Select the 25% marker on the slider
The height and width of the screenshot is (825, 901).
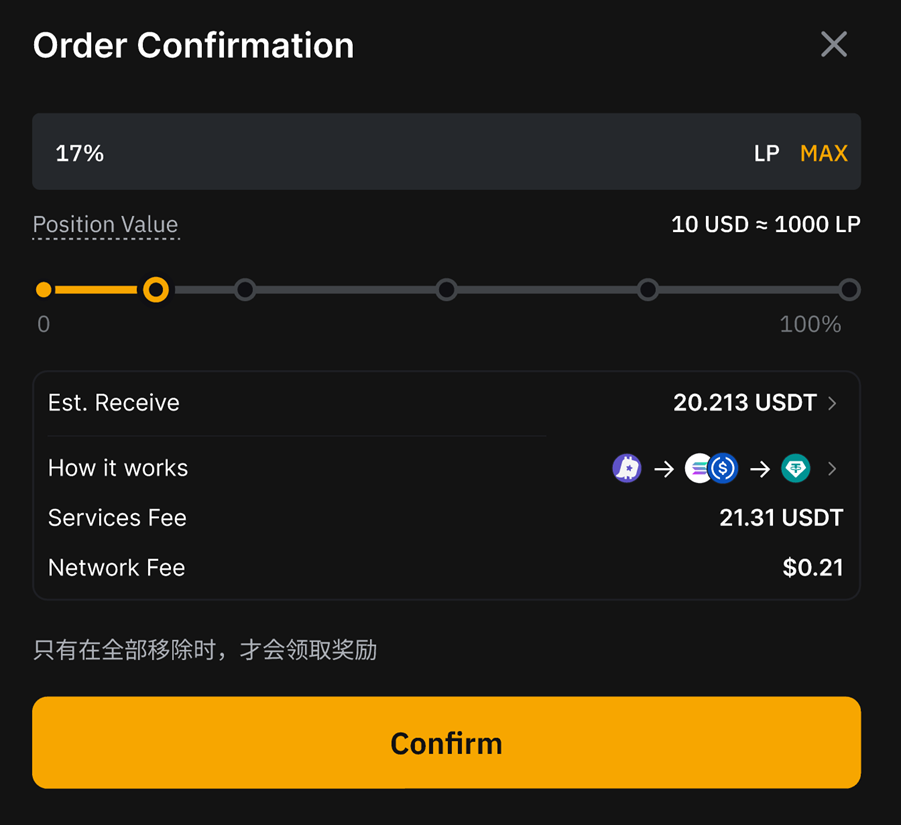pos(245,289)
